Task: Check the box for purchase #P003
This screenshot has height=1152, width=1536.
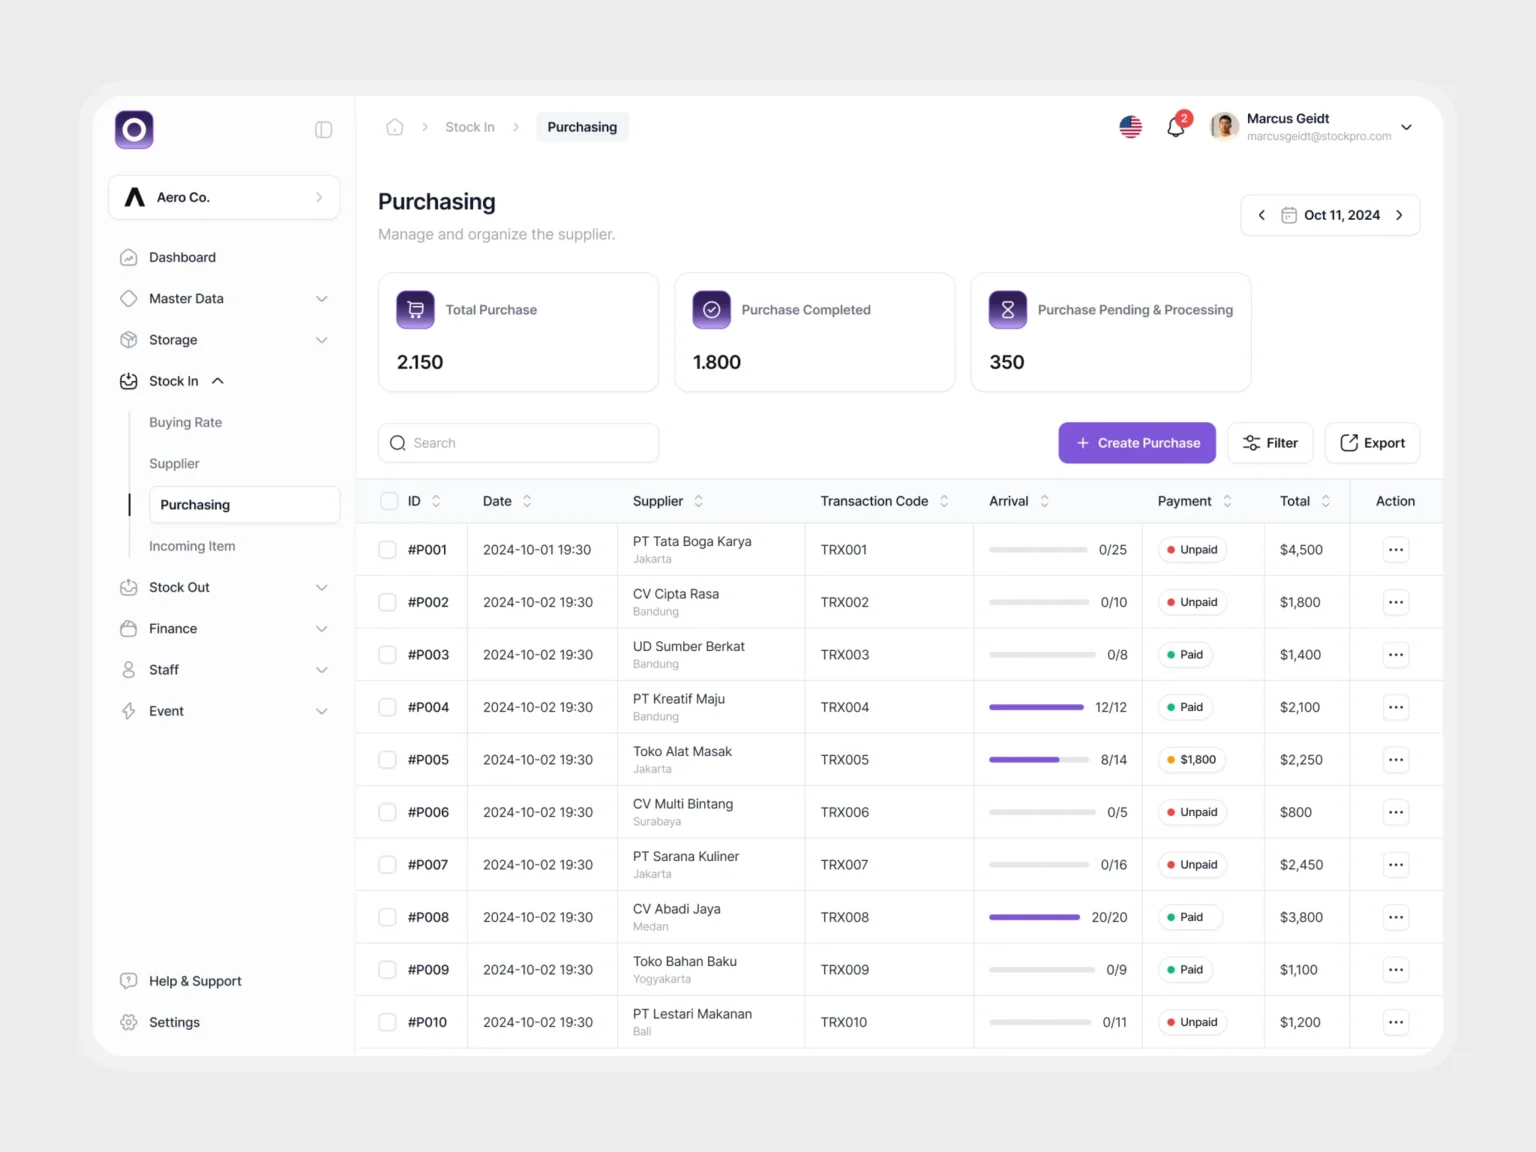Action: pyautogui.click(x=387, y=655)
